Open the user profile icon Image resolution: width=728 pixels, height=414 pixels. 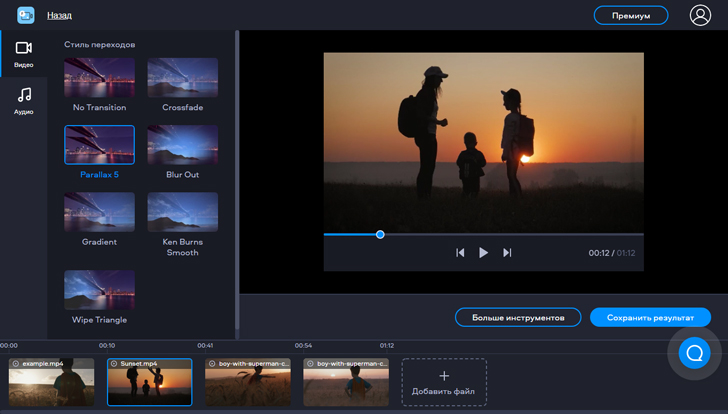(700, 15)
